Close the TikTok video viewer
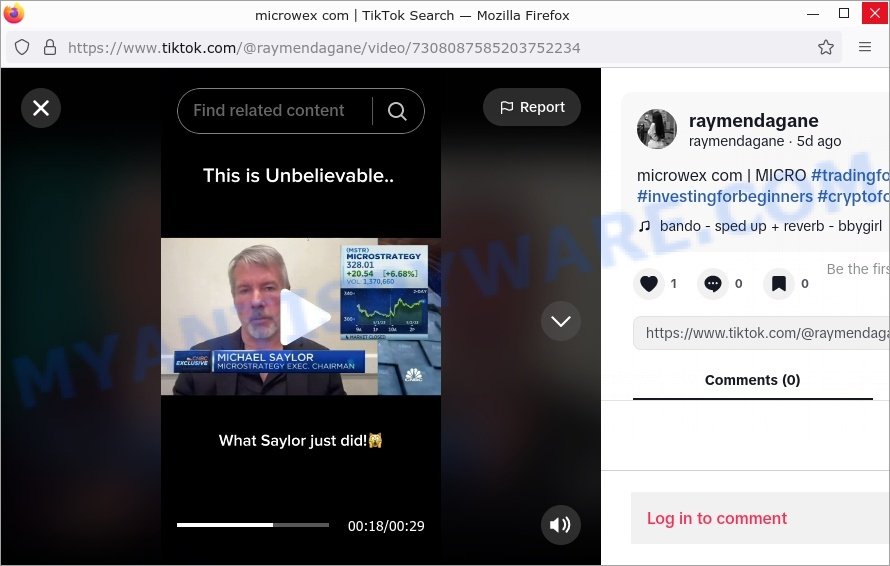The width and height of the screenshot is (890, 566). (x=41, y=108)
